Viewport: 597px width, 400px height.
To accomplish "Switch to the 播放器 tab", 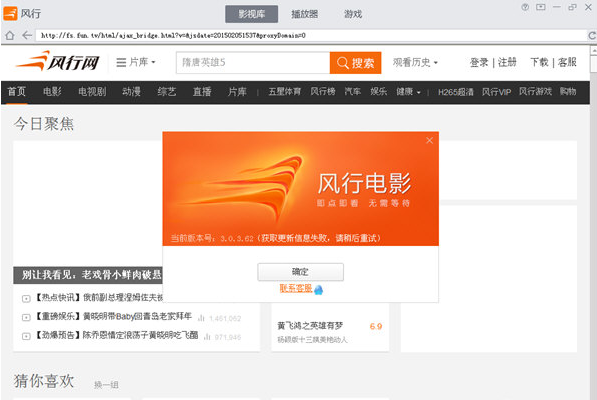I will click(x=304, y=14).
